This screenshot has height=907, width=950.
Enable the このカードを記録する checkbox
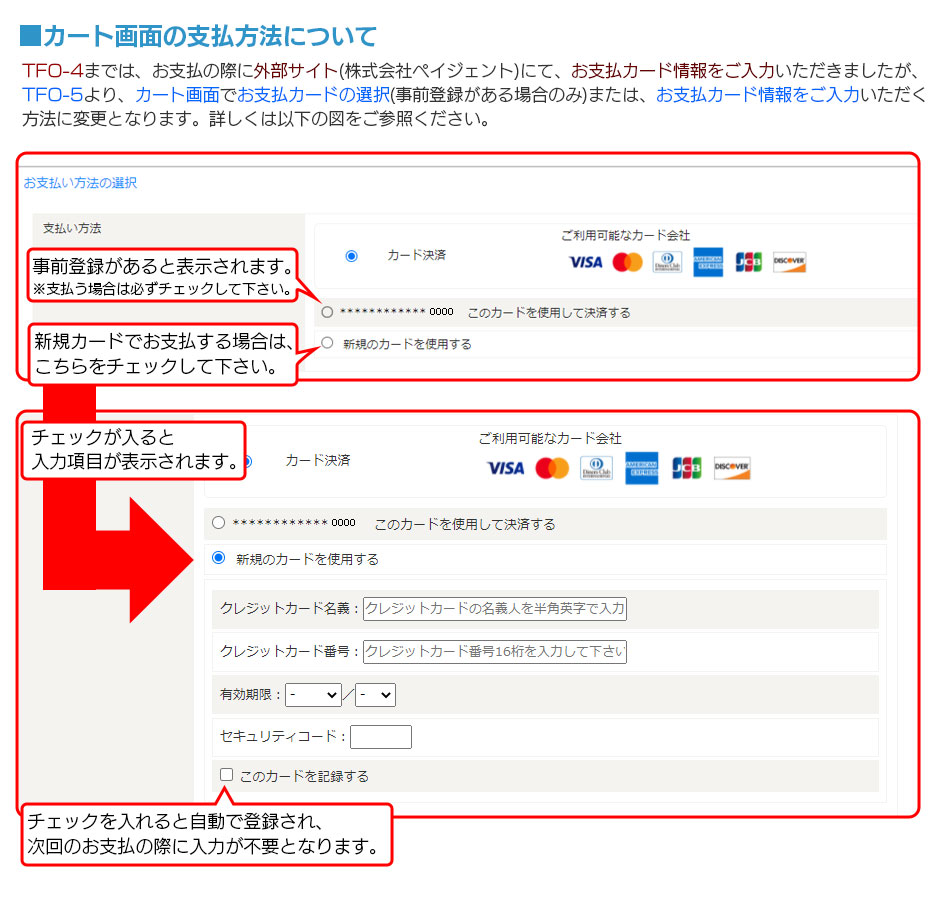[227, 775]
